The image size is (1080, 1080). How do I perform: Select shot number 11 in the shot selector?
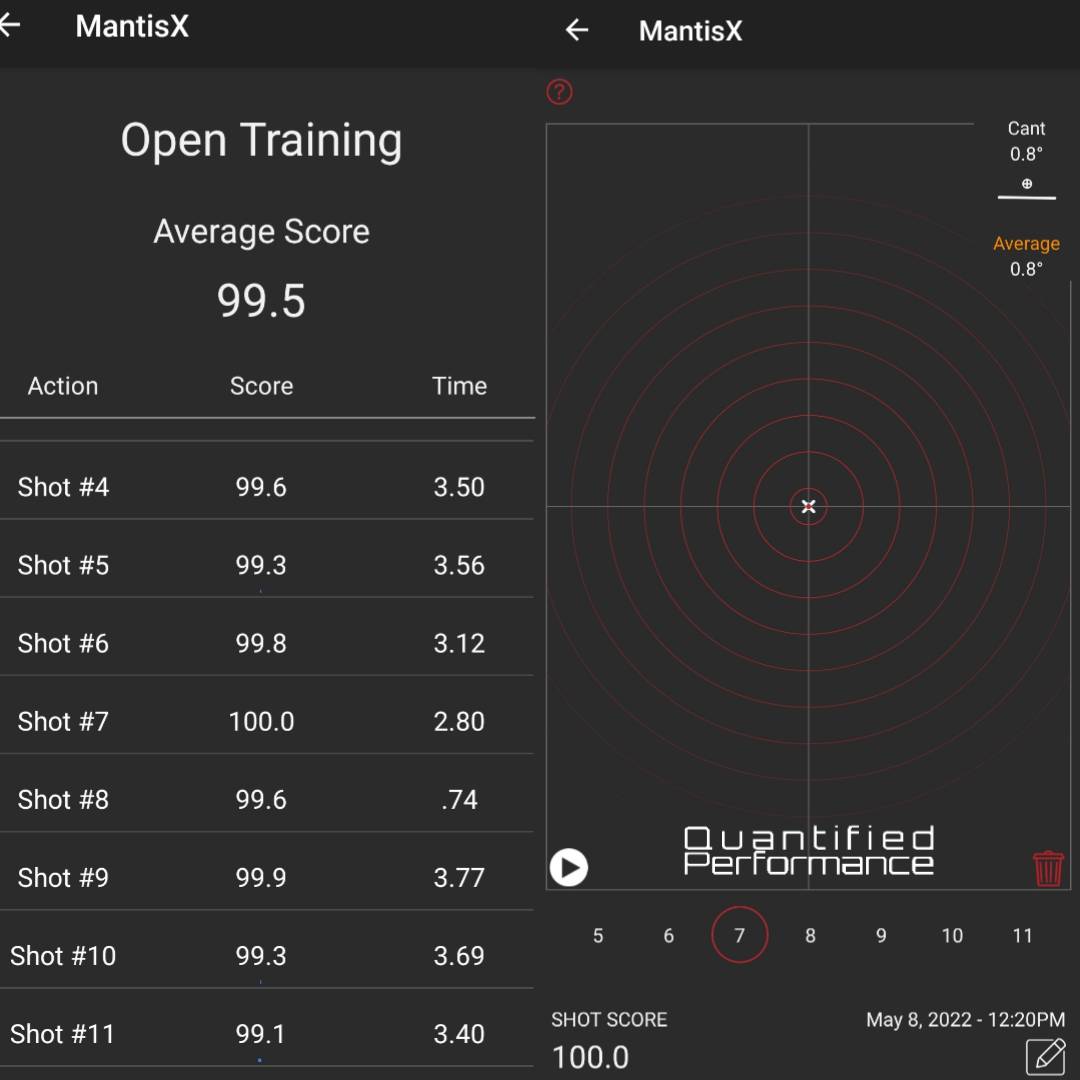click(1022, 935)
